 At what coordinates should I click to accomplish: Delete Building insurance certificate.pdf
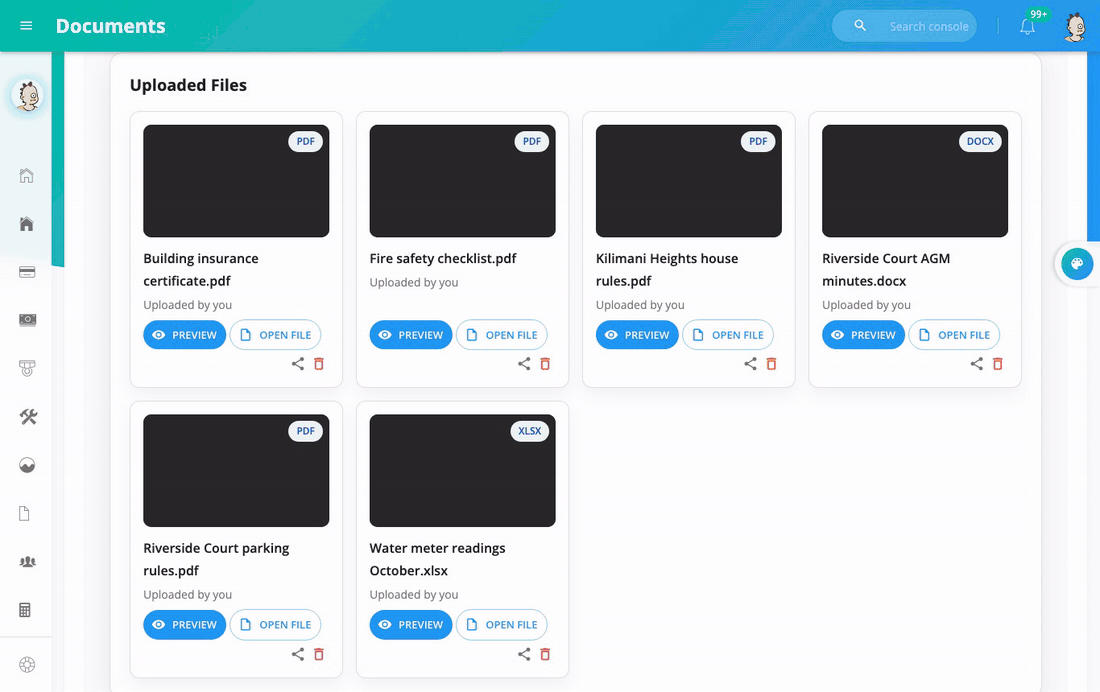pyautogui.click(x=319, y=364)
